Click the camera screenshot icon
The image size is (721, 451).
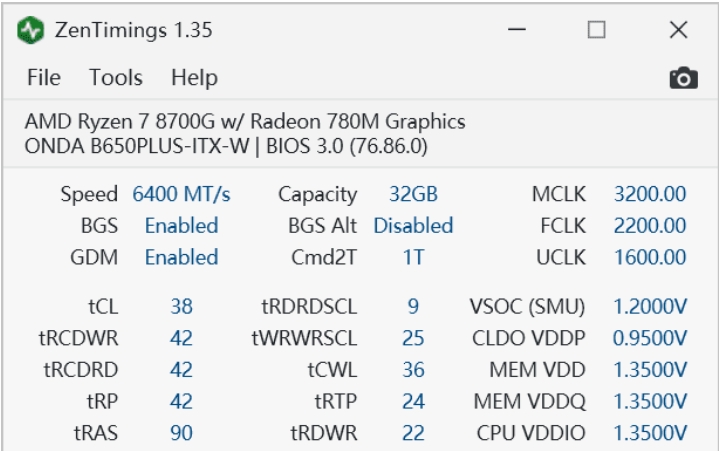click(683, 78)
